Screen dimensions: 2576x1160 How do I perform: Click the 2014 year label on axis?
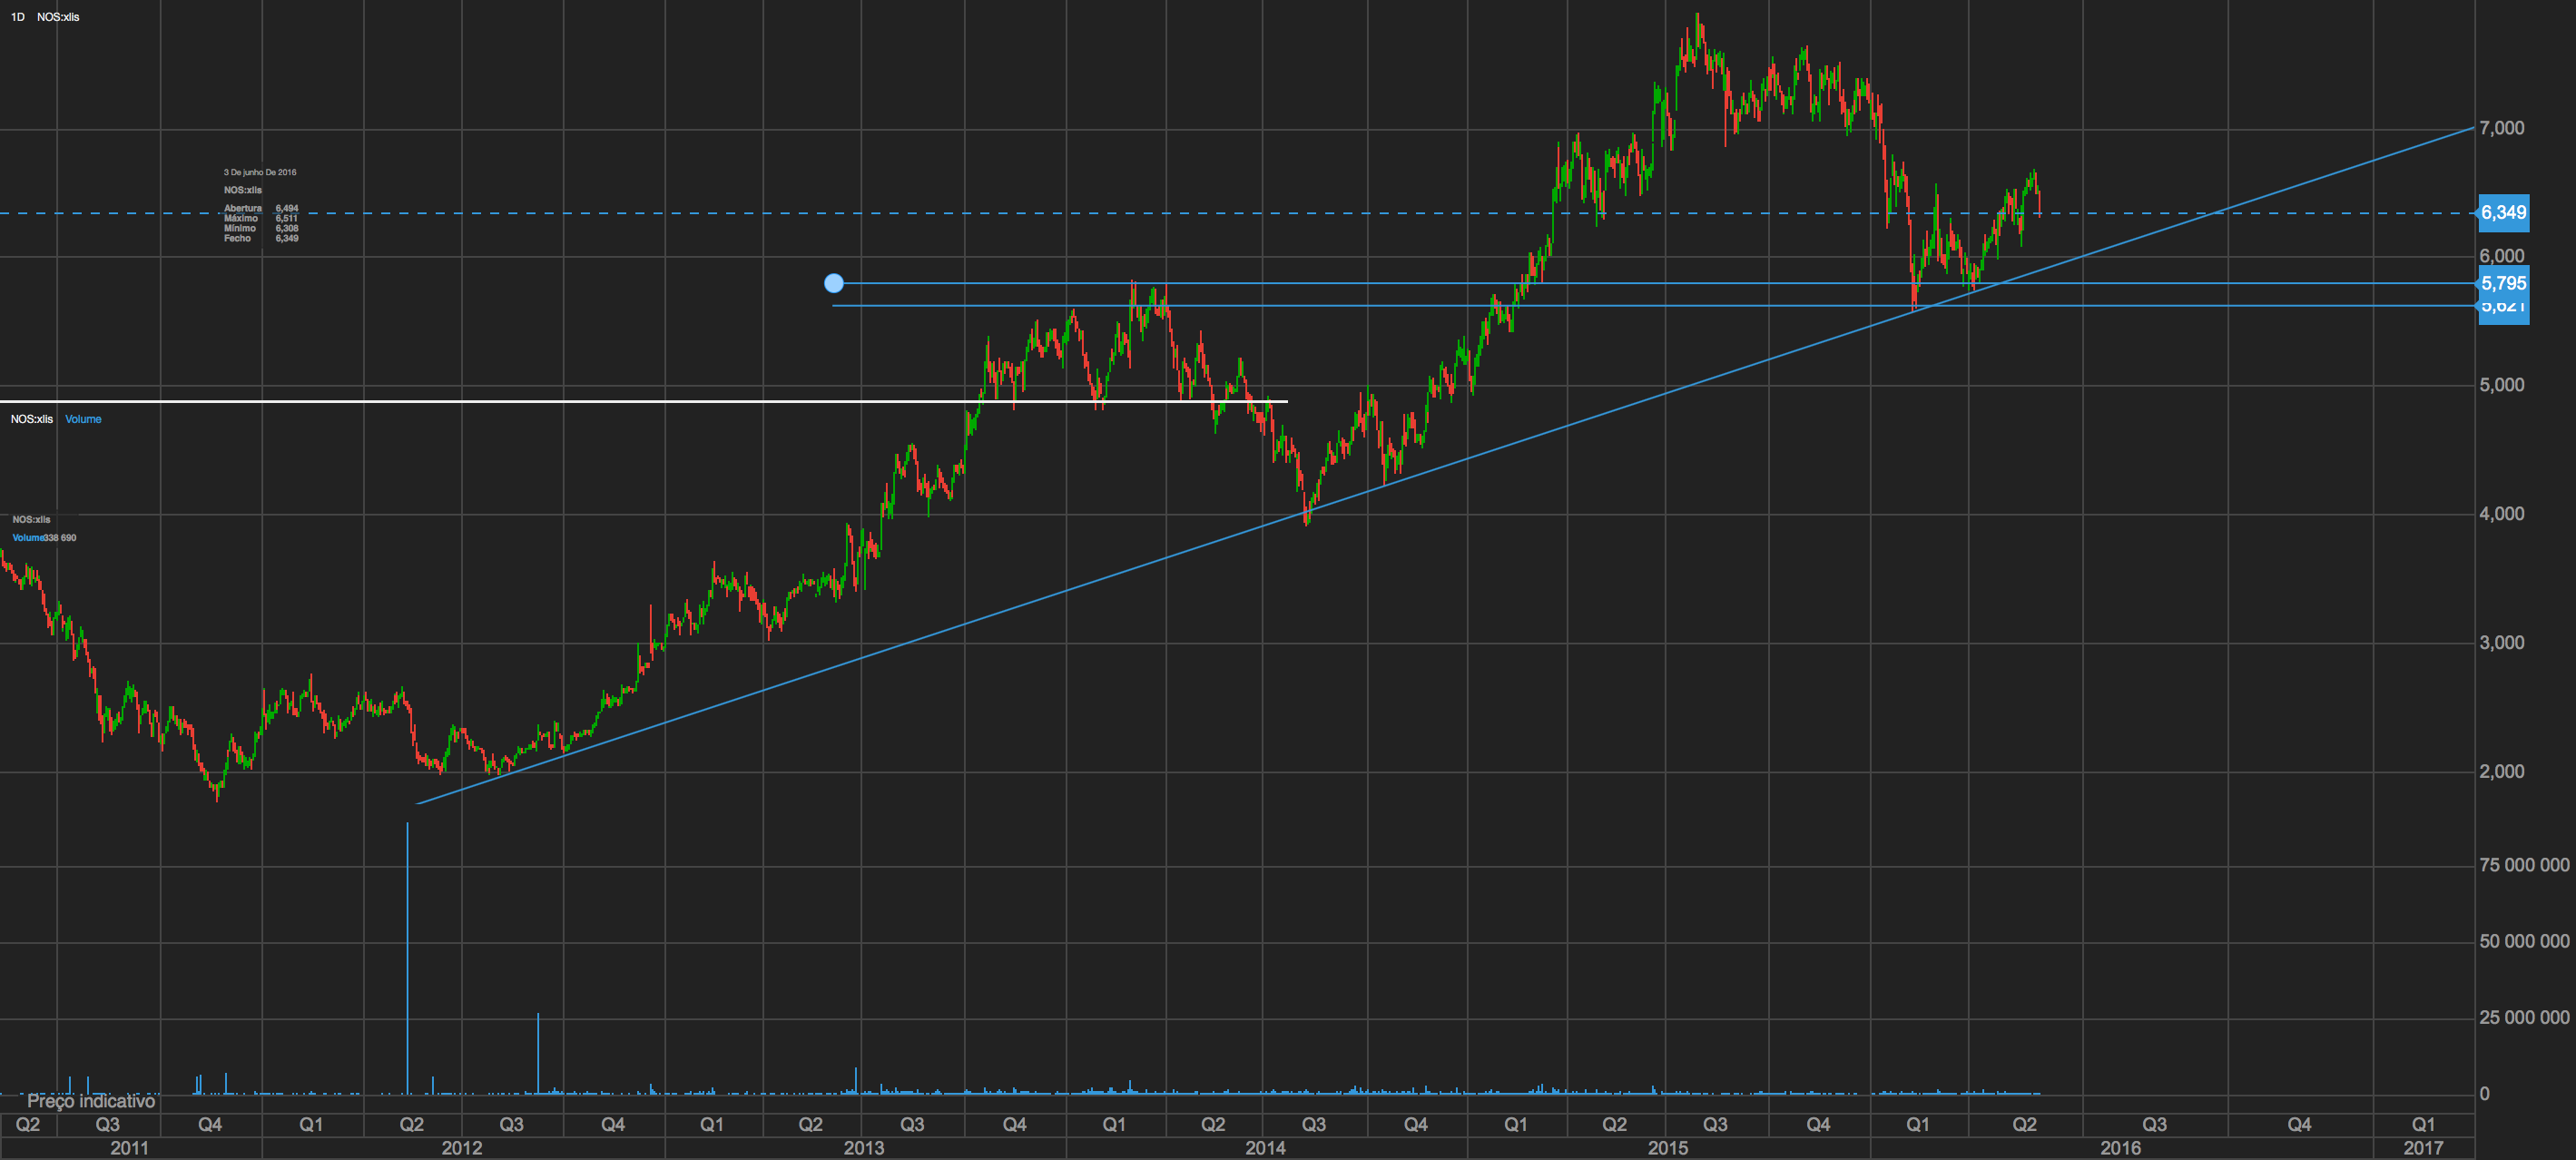[x=1265, y=1148]
